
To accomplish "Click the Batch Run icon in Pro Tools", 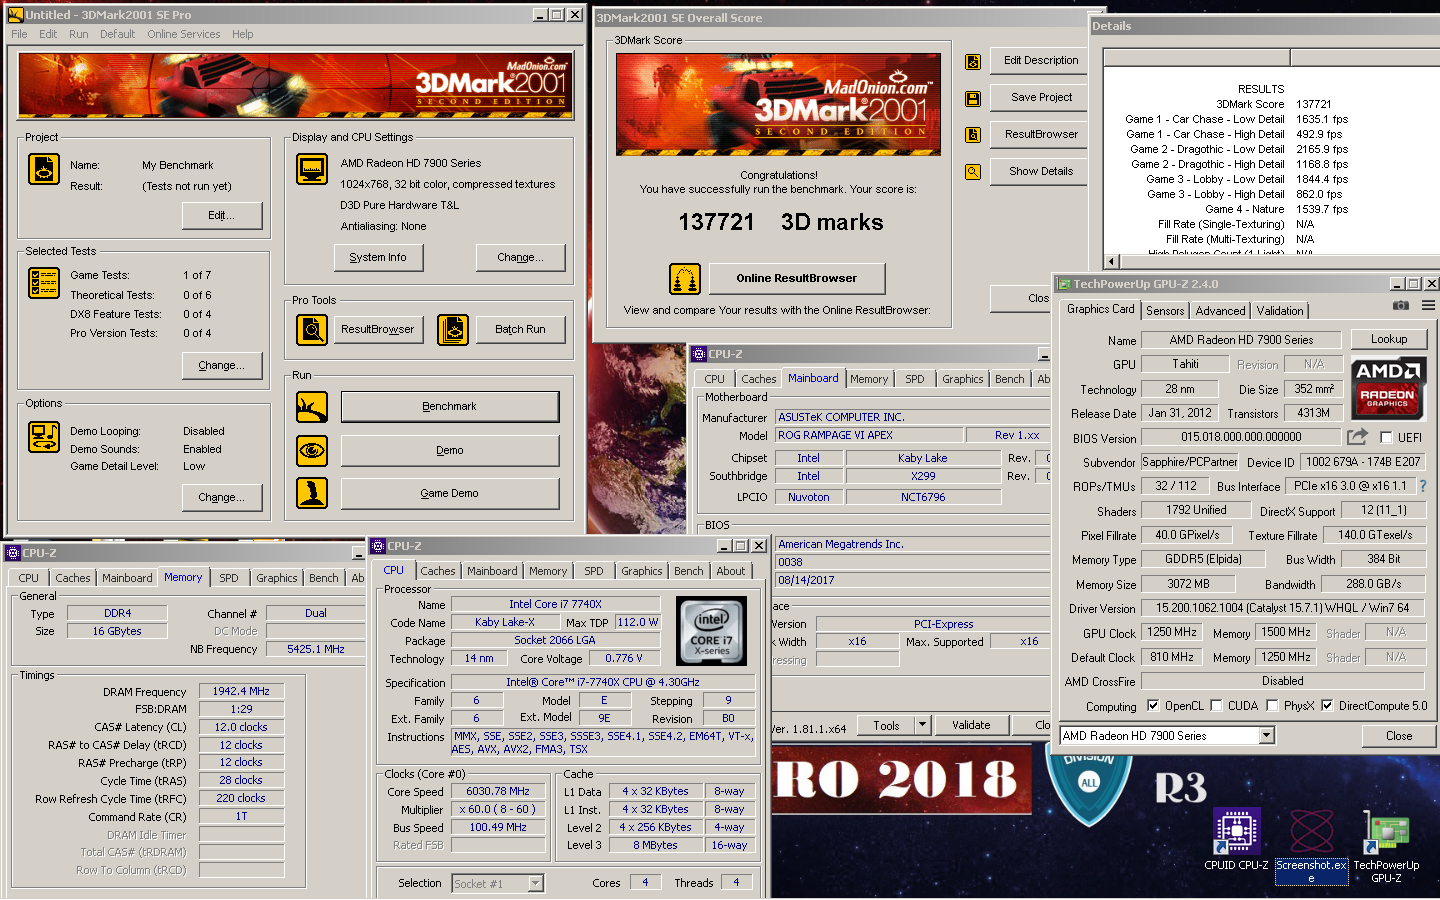I will (x=453, y=329).
